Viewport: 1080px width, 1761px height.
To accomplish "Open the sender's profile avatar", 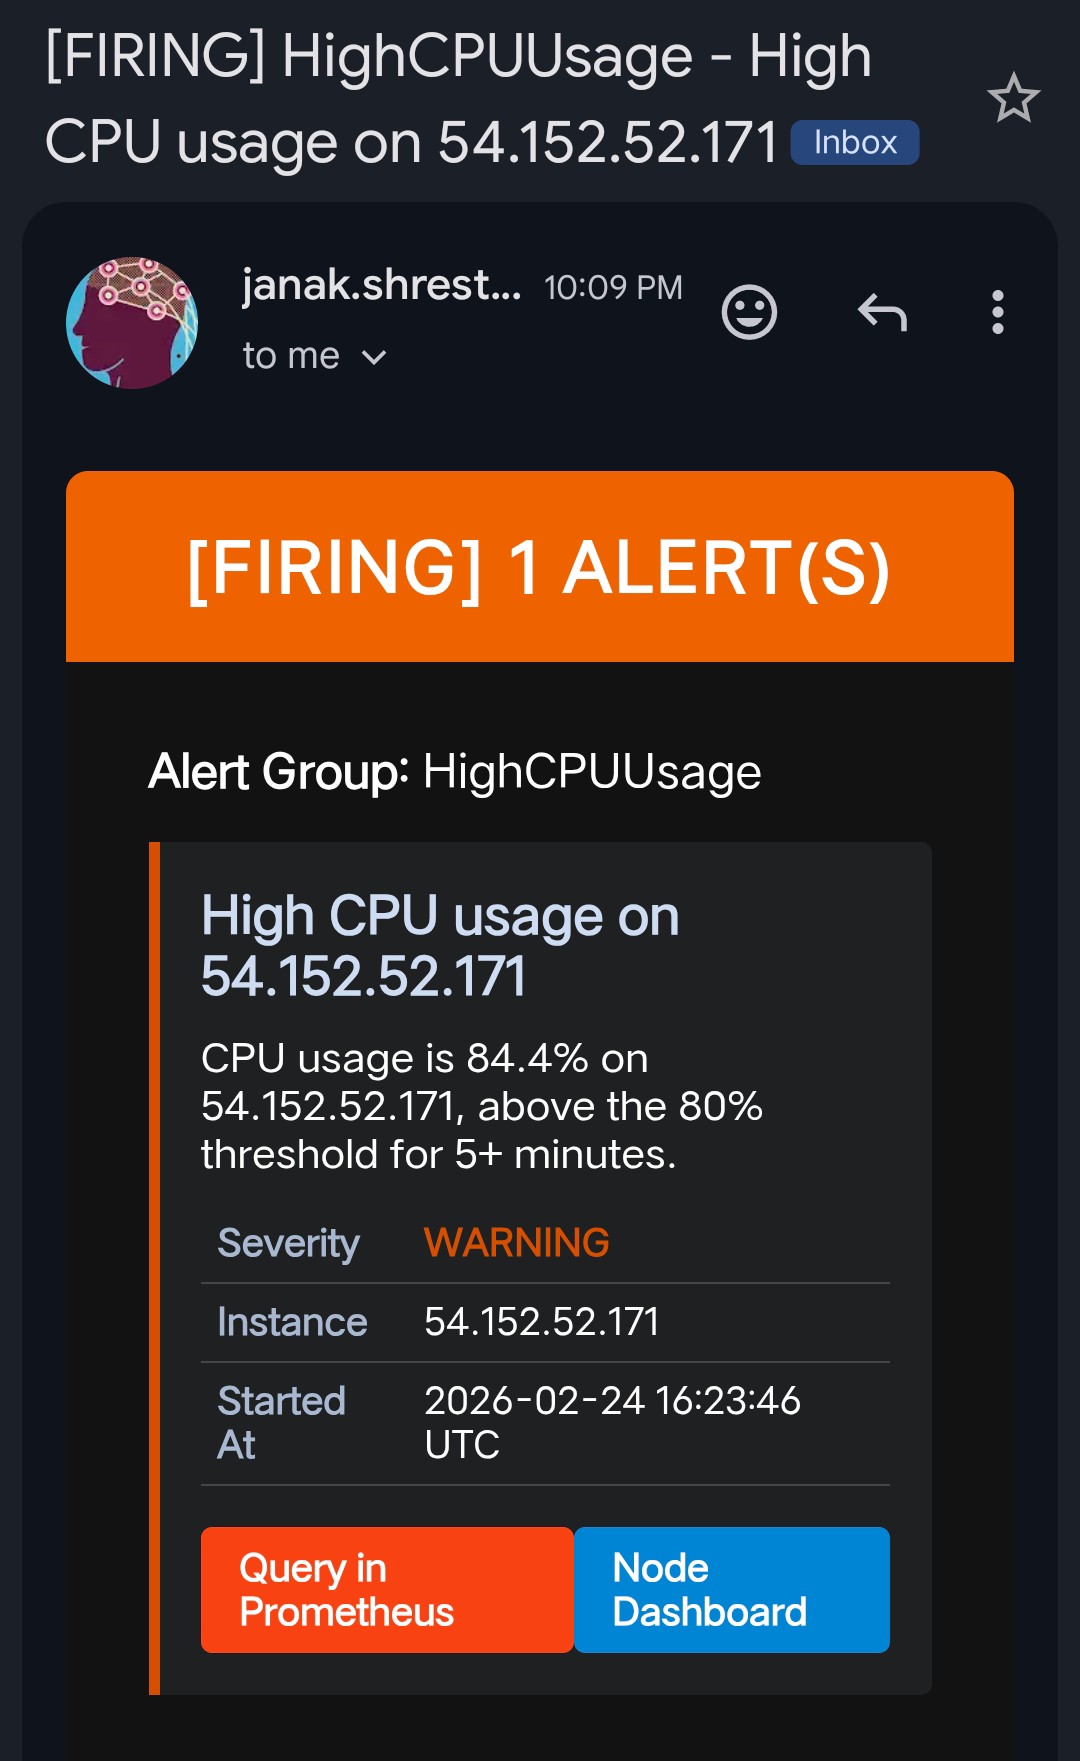I will [131, 322].
